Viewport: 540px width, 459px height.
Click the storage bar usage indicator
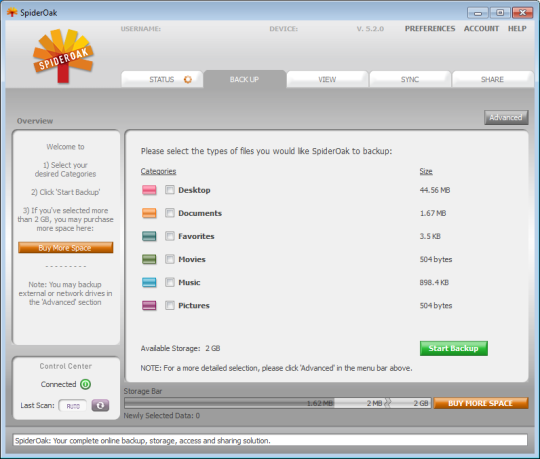[277, 403]
